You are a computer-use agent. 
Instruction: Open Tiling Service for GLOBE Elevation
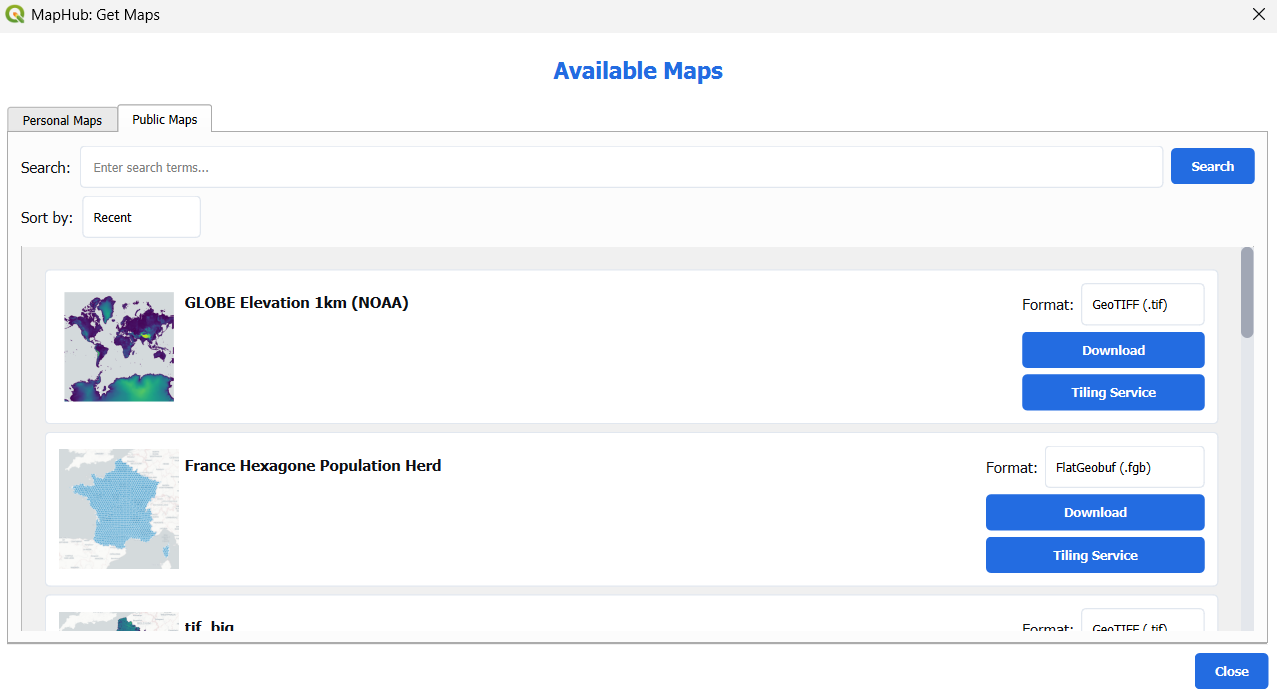[x=1113, y=393]
